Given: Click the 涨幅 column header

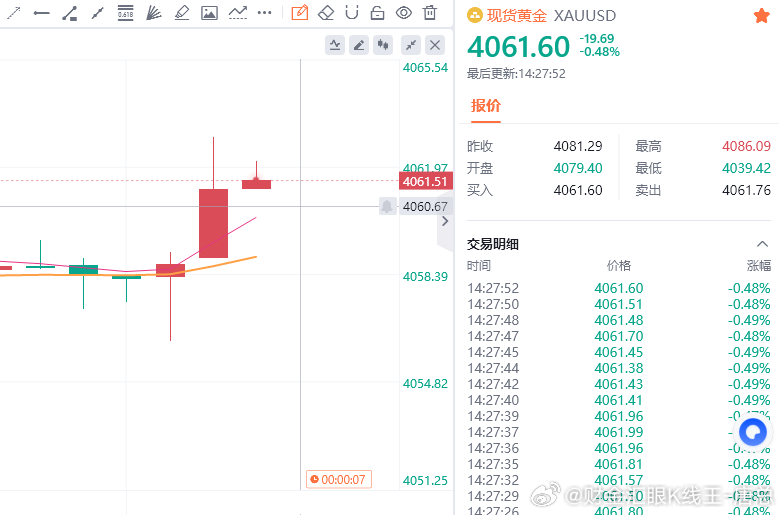Looking at the screenshot, I should 759,266.
